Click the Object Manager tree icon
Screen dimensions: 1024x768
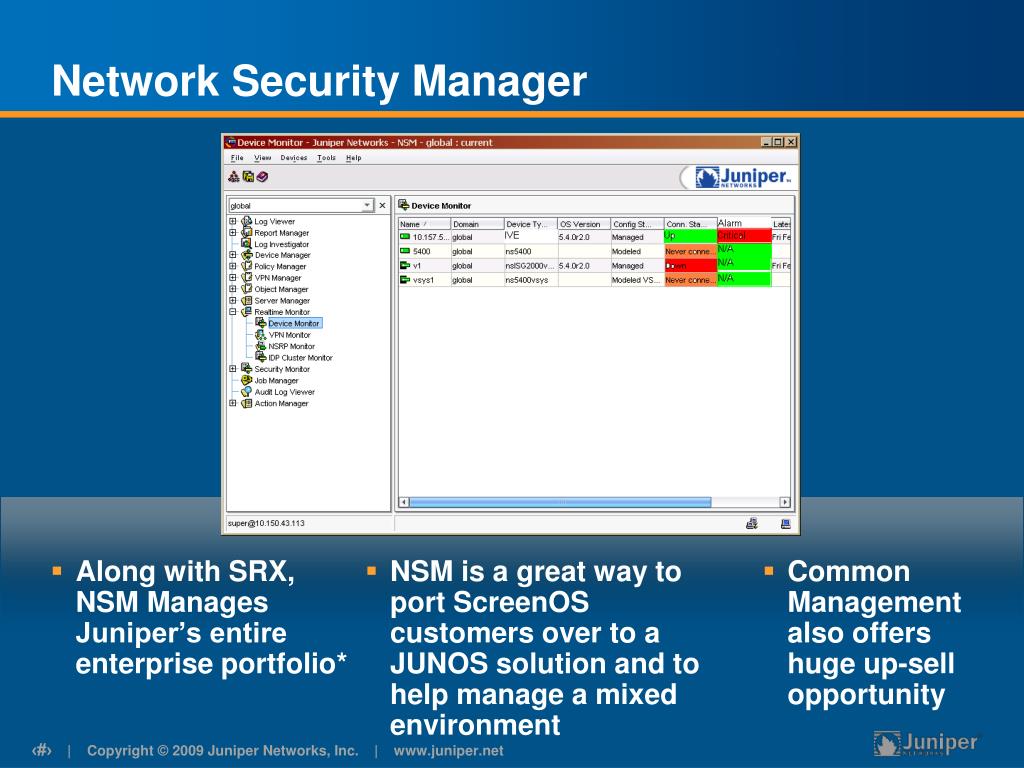point(246,289)
